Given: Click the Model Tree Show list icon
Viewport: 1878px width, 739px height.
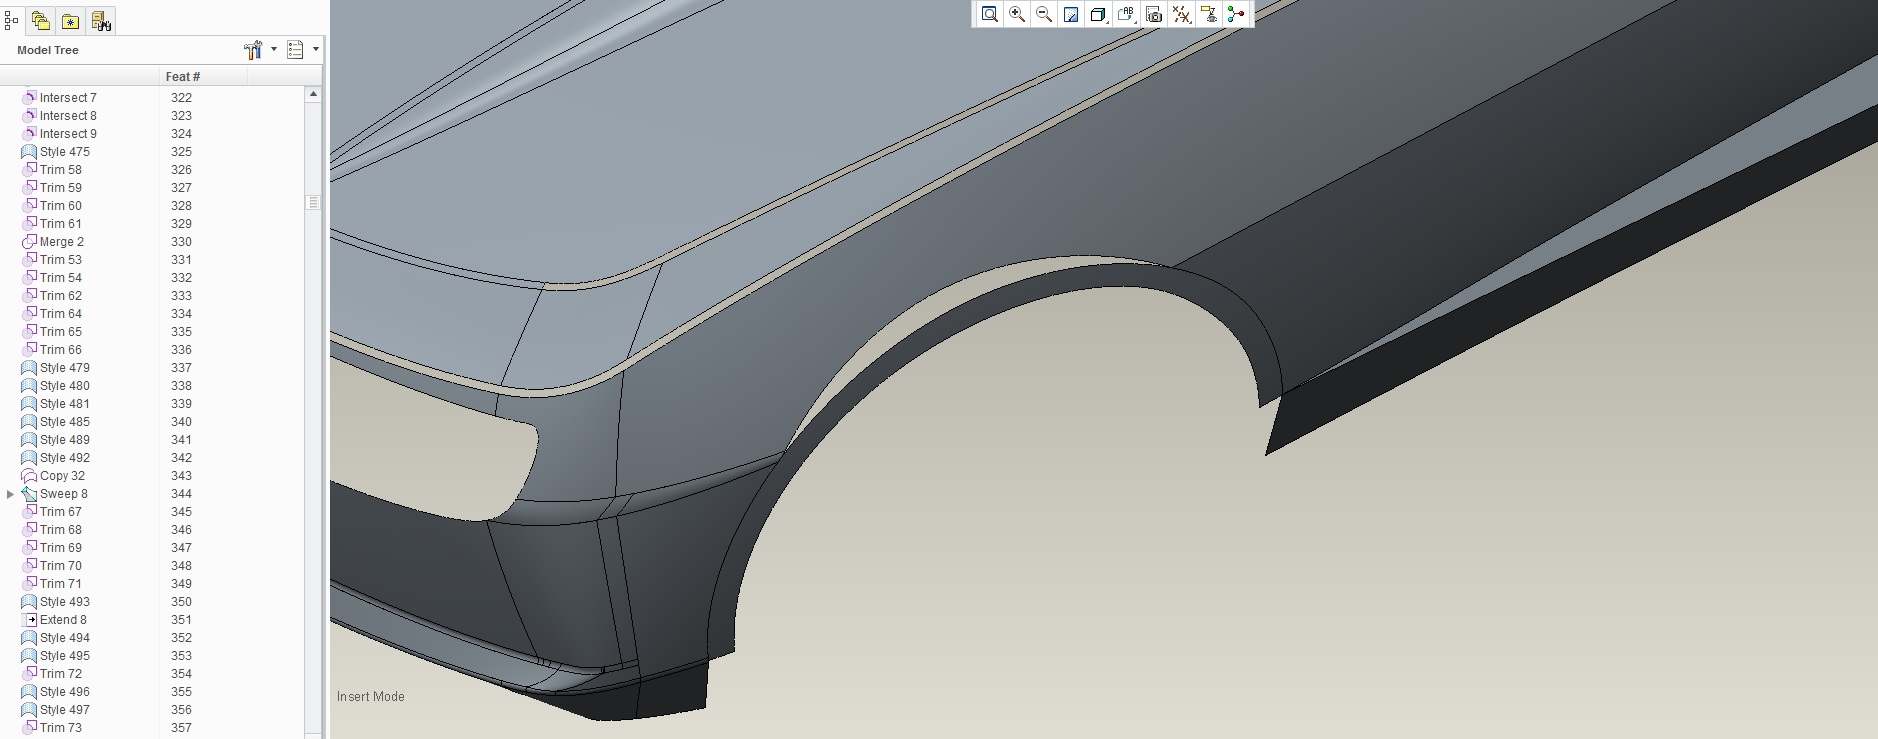Looking at the screenshot, I should pos(295,49).
